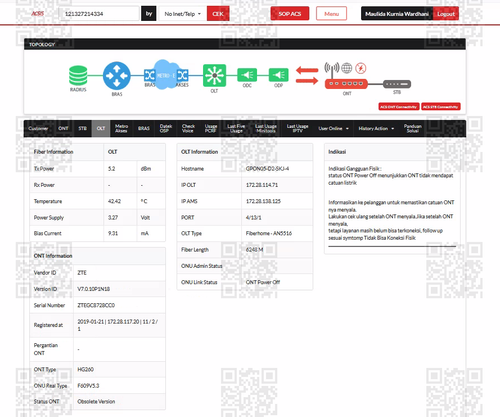Click the wireless antenna icon above ONT
This screenshot has width=500, height=417.
332,68
